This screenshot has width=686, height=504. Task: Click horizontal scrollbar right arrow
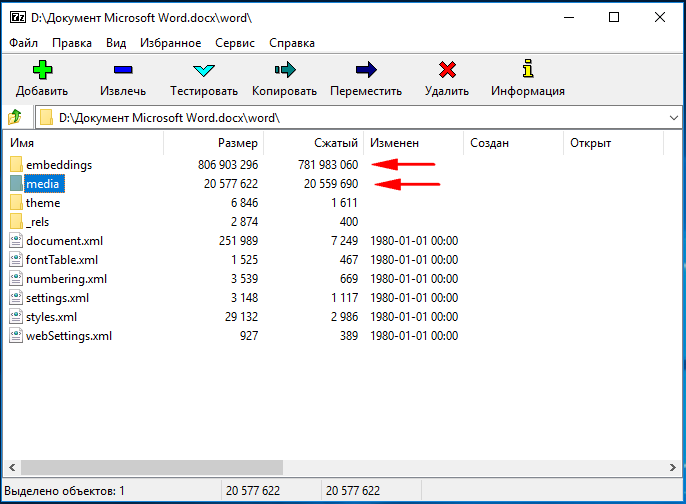coord(672,467)
